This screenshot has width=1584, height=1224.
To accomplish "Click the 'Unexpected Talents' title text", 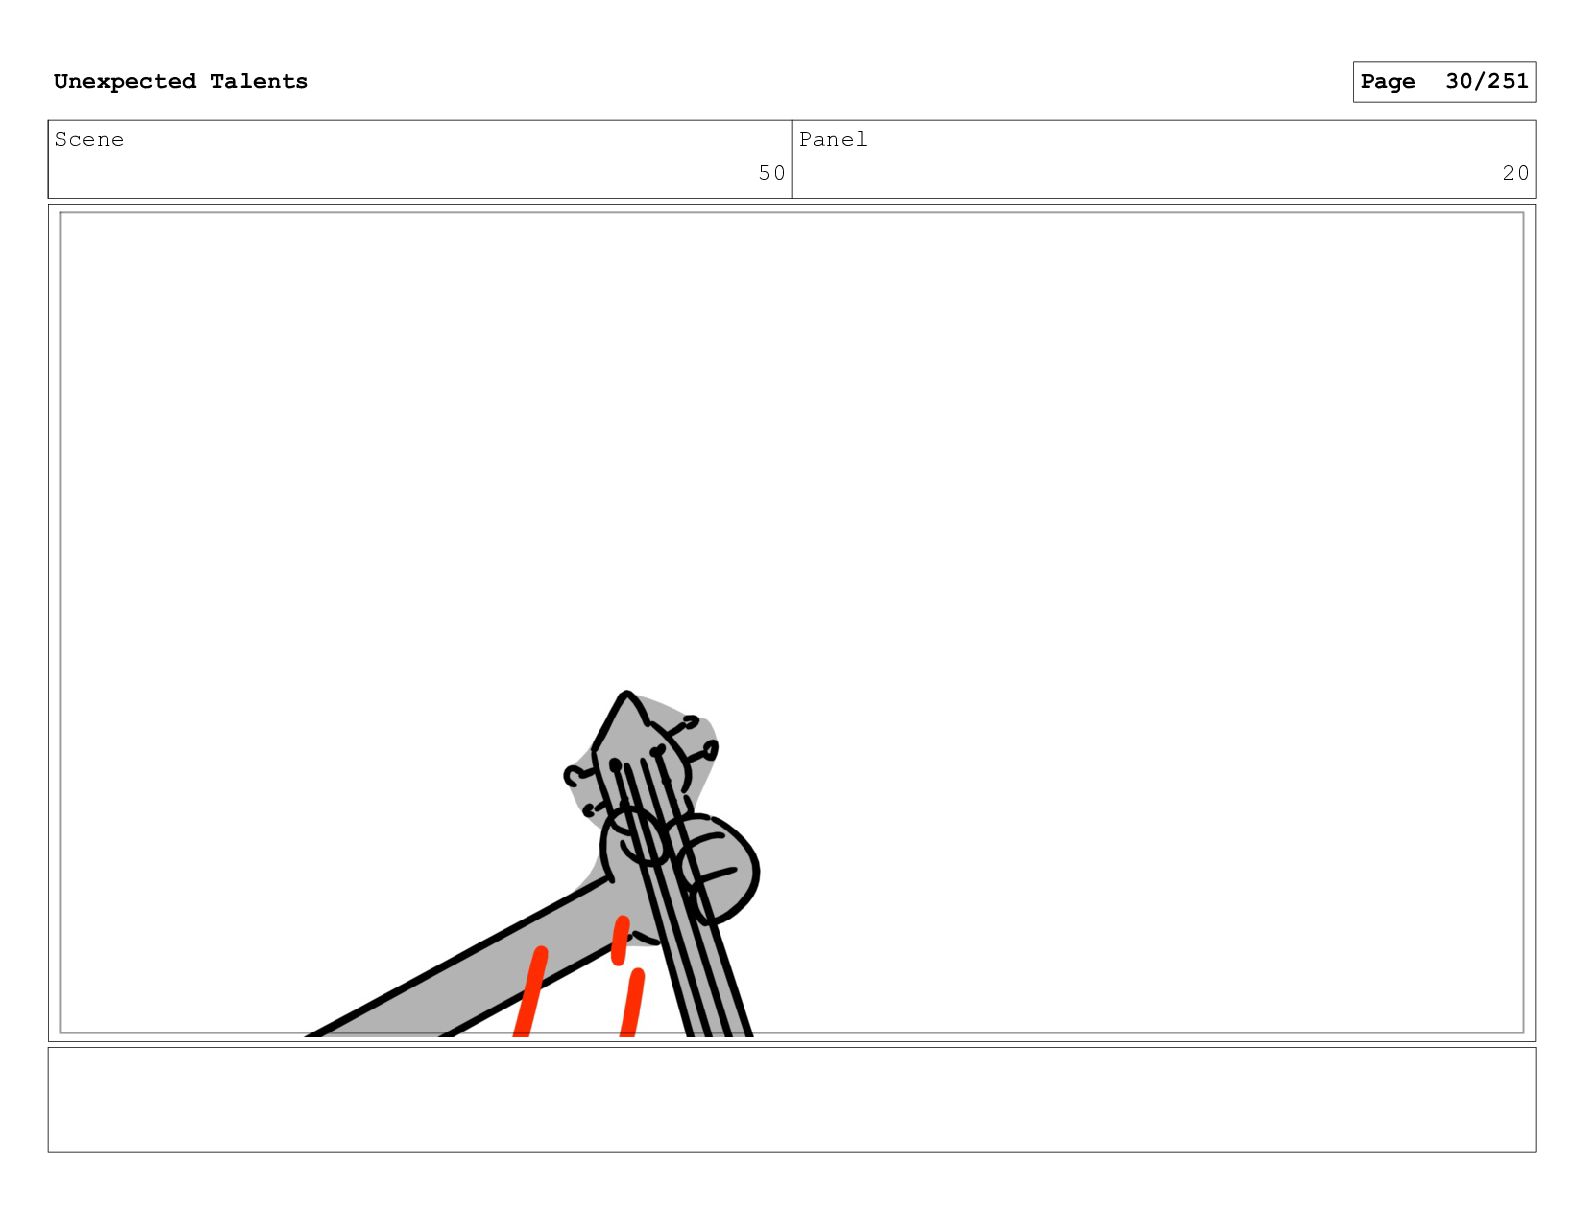I will tap(181, 81).
